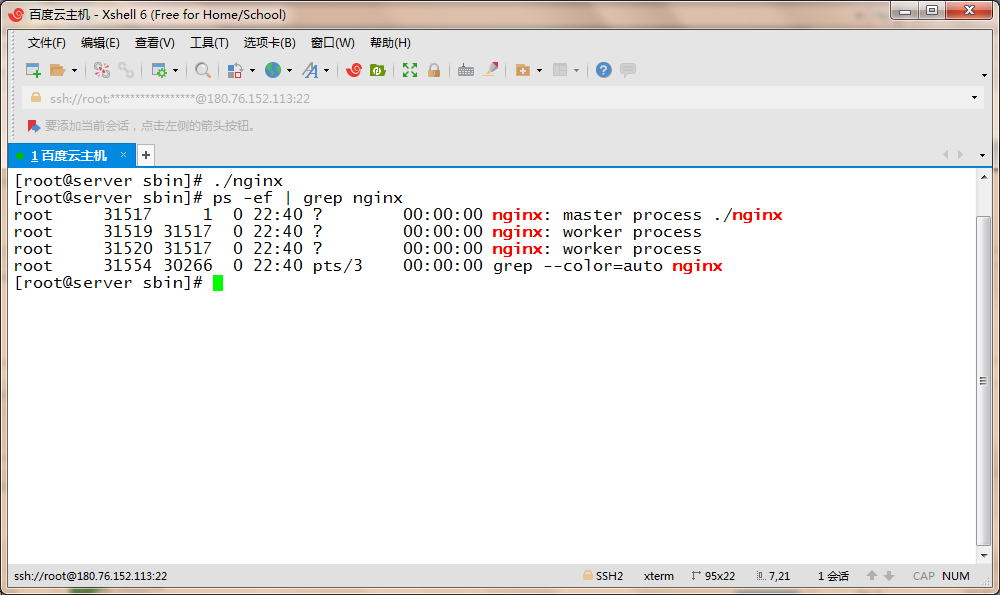This screenshot has height=595, width=1000.
Task: Open the 工具(T) menu
Action: (x=209, y=43)
